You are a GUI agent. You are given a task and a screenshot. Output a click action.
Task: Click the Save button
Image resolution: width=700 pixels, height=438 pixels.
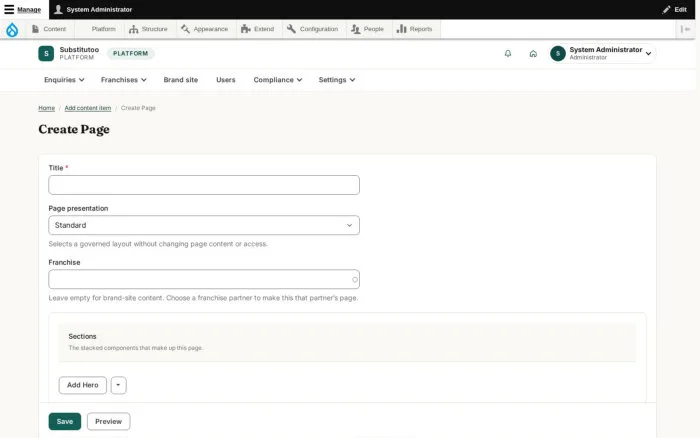pos(65,421)
